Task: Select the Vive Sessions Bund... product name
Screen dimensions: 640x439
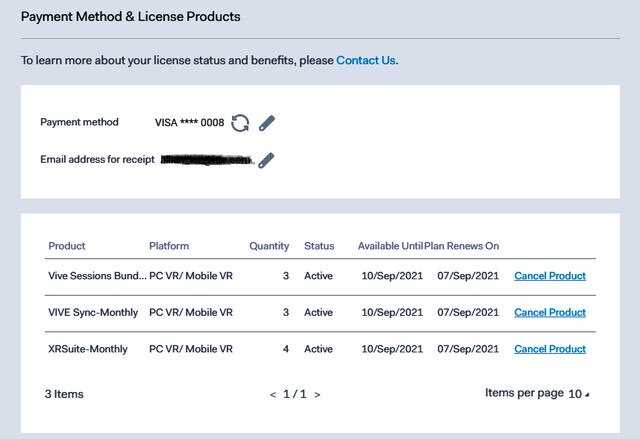Action: pos(97,276)
